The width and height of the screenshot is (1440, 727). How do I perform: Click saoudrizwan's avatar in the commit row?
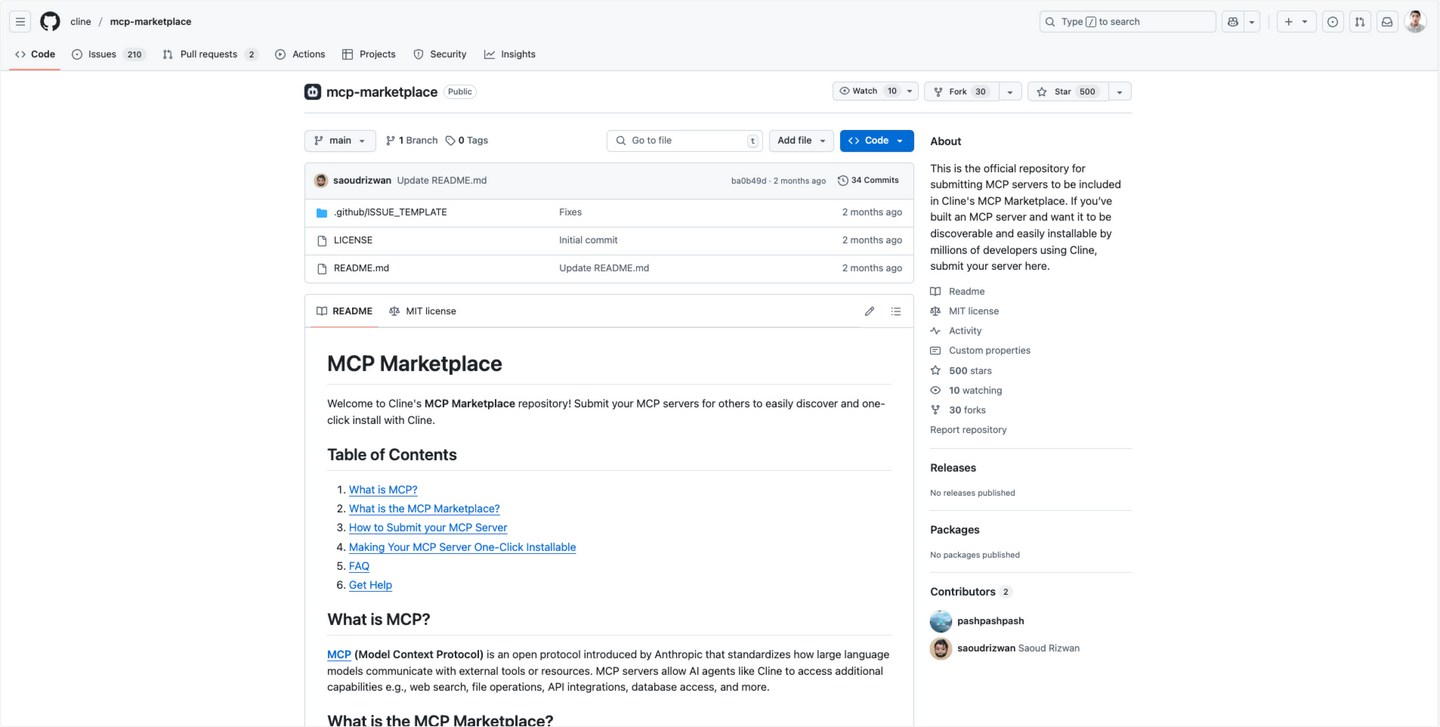coord(321,181)
